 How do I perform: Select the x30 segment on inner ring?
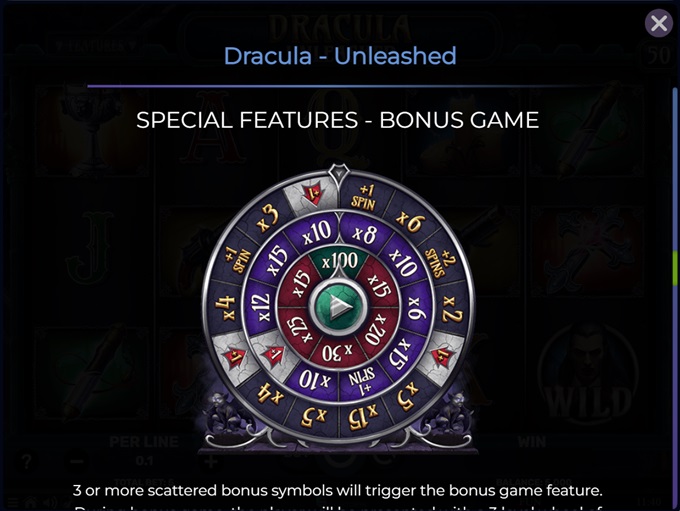click(x=338, y=353)
